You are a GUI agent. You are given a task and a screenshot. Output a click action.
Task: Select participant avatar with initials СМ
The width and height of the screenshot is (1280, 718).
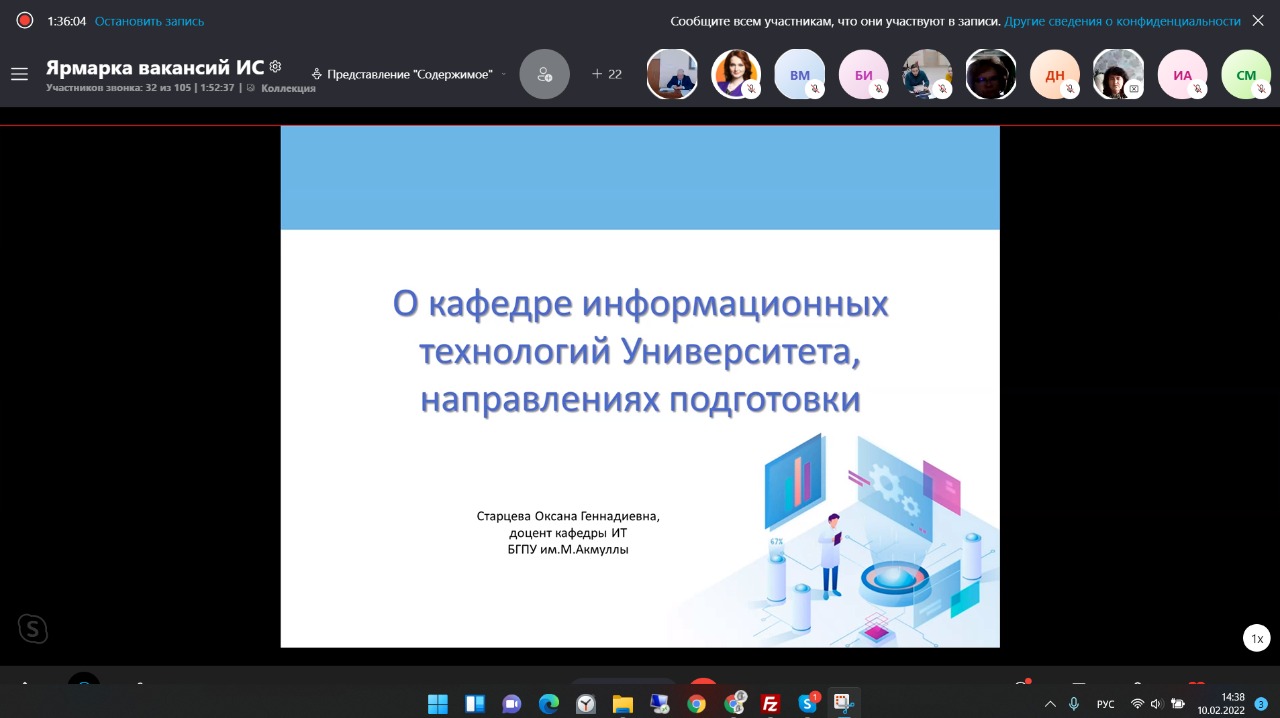point(1246,75)
